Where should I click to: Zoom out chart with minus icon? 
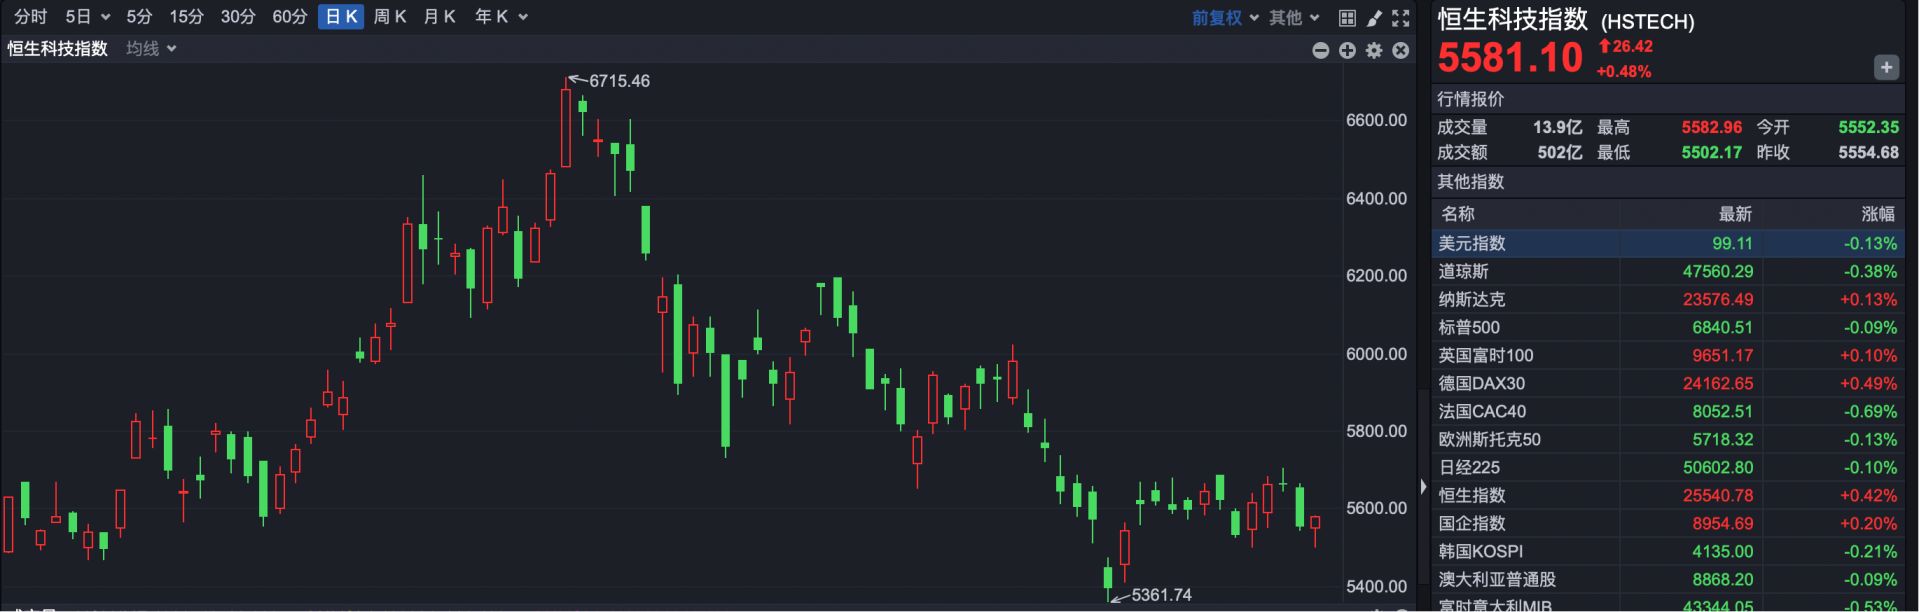click(x=1320, y=50)
